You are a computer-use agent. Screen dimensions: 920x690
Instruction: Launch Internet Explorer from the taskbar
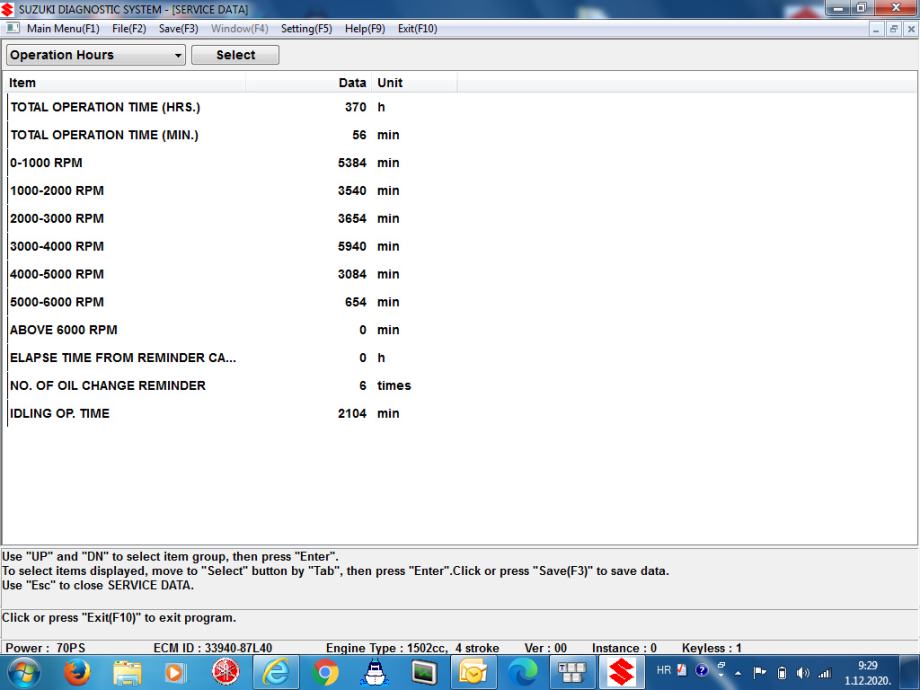(x=276, y=672)
